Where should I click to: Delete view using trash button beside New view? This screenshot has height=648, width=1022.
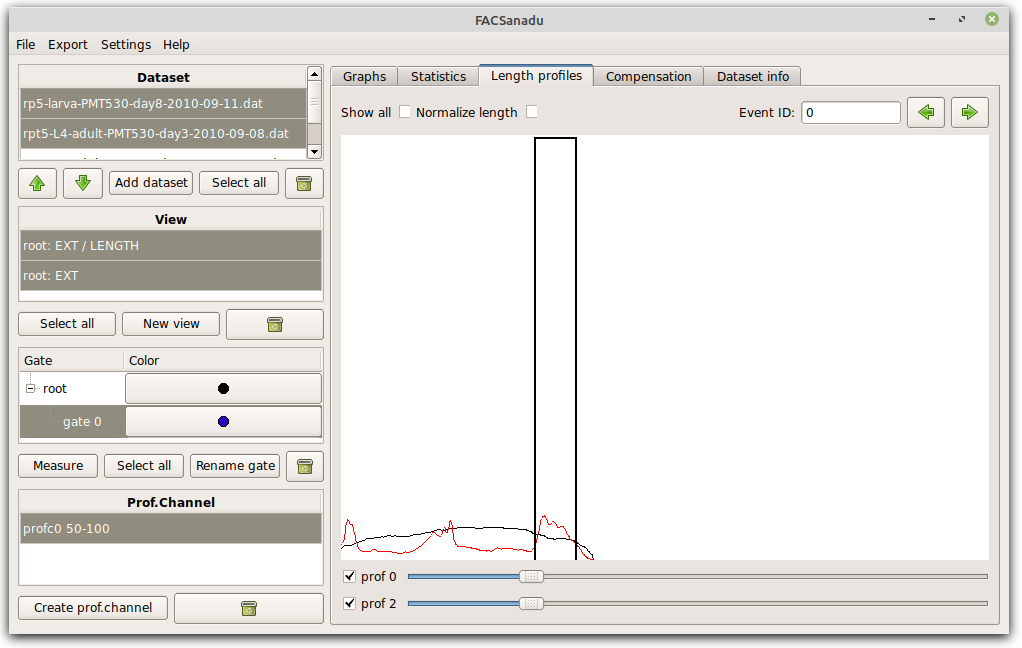pyautogui.click(x=274, y=324)
